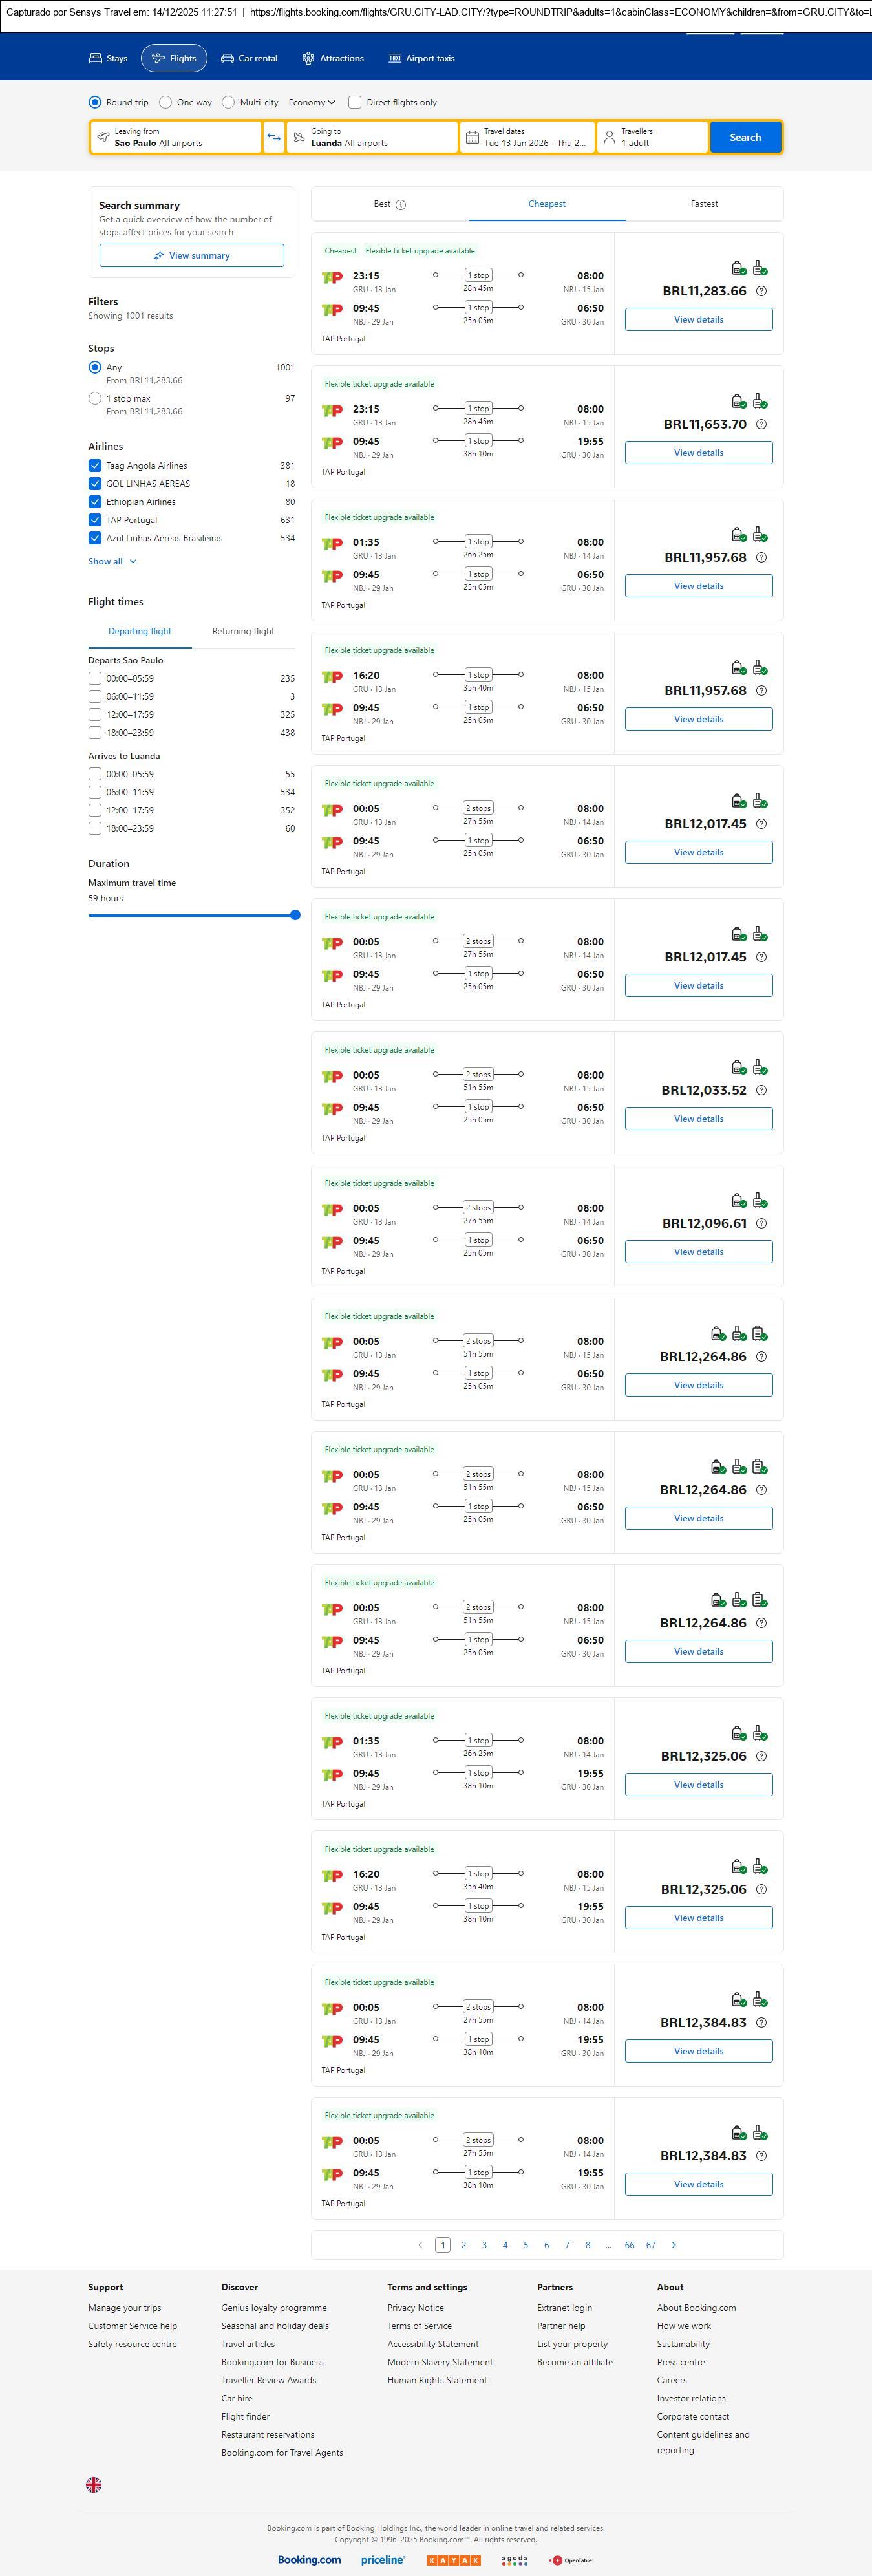Click the info icon next to Best tab

(401, 205)
